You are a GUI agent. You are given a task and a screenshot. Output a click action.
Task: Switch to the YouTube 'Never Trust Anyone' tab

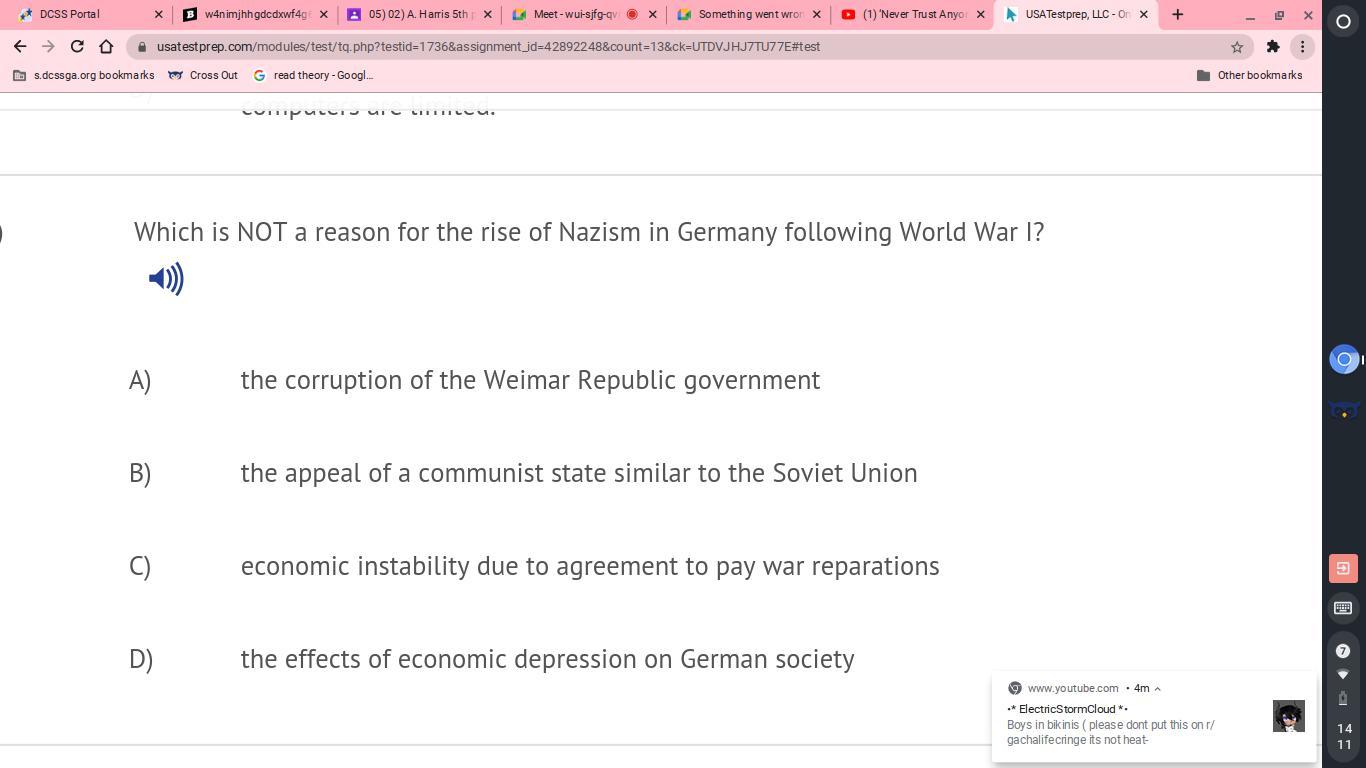point(913,14)
